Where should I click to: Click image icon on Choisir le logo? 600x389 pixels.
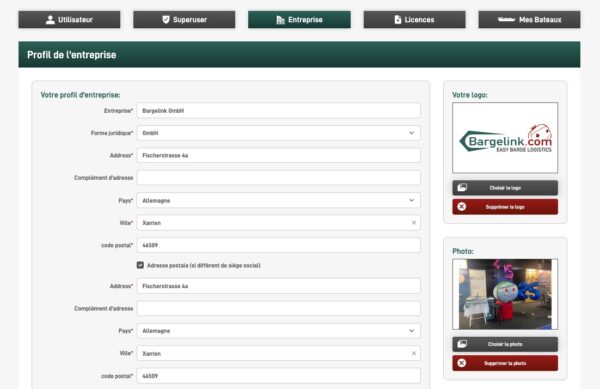[x=462, y=187]
